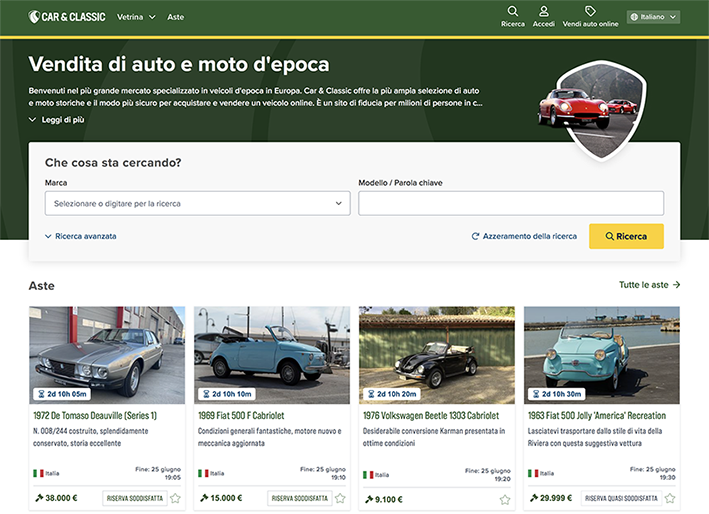Click RISERVA QUASI SODDISFATTA badge
The image size is (709, 514).
[621, 498]
